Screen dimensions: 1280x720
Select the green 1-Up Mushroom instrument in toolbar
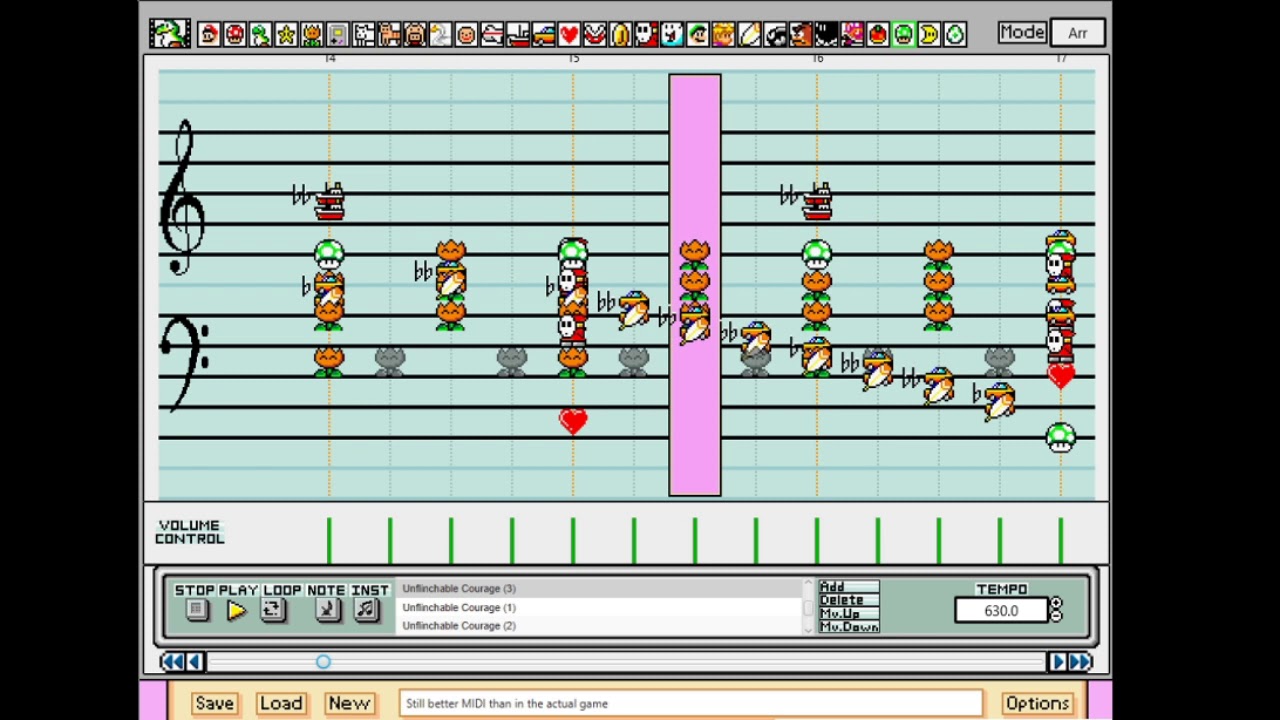tap(904, 34)
